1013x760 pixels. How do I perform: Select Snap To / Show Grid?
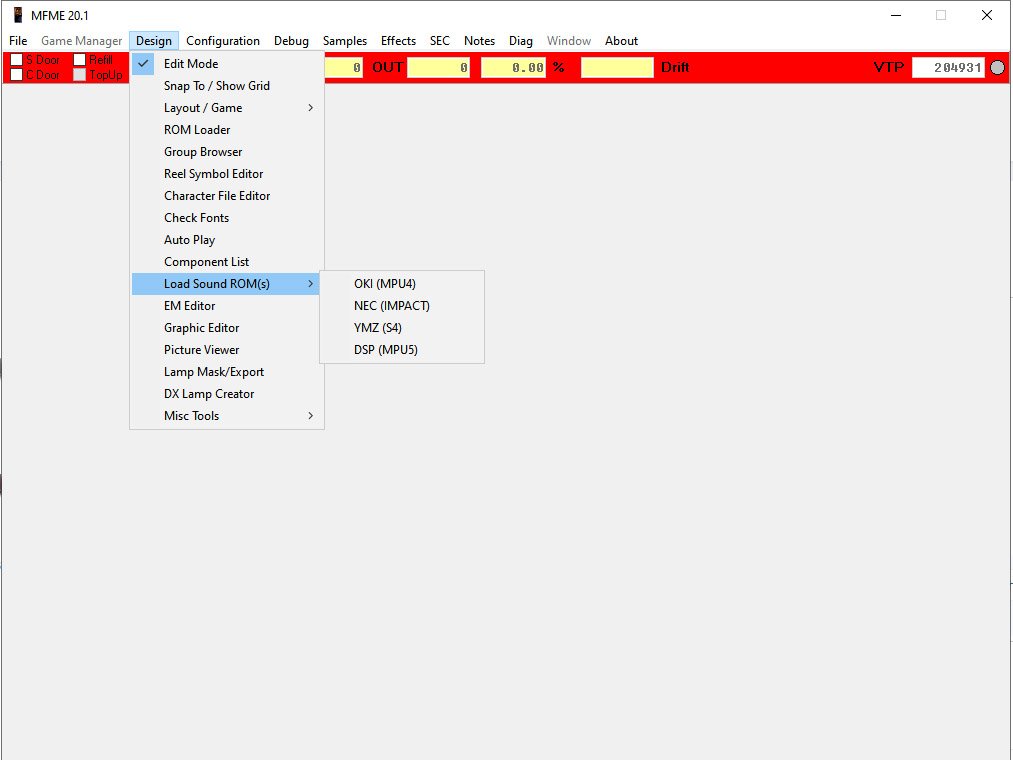pyautogui.click(x=227, y=85)
